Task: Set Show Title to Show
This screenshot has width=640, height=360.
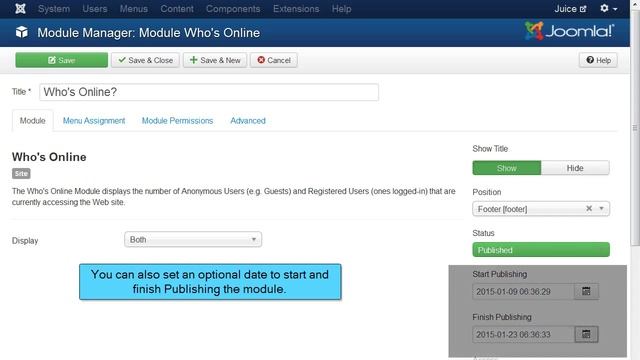Action: pyautogui.click(x=507, y=168)
